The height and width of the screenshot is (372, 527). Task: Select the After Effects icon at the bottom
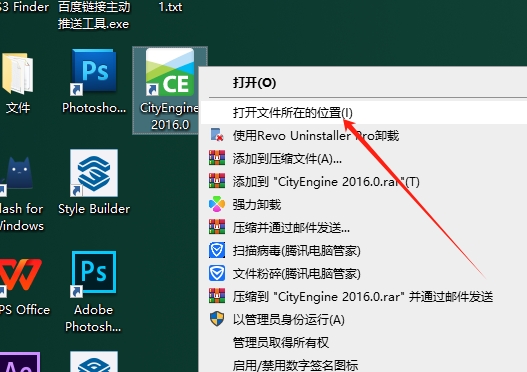click(20, 362)
